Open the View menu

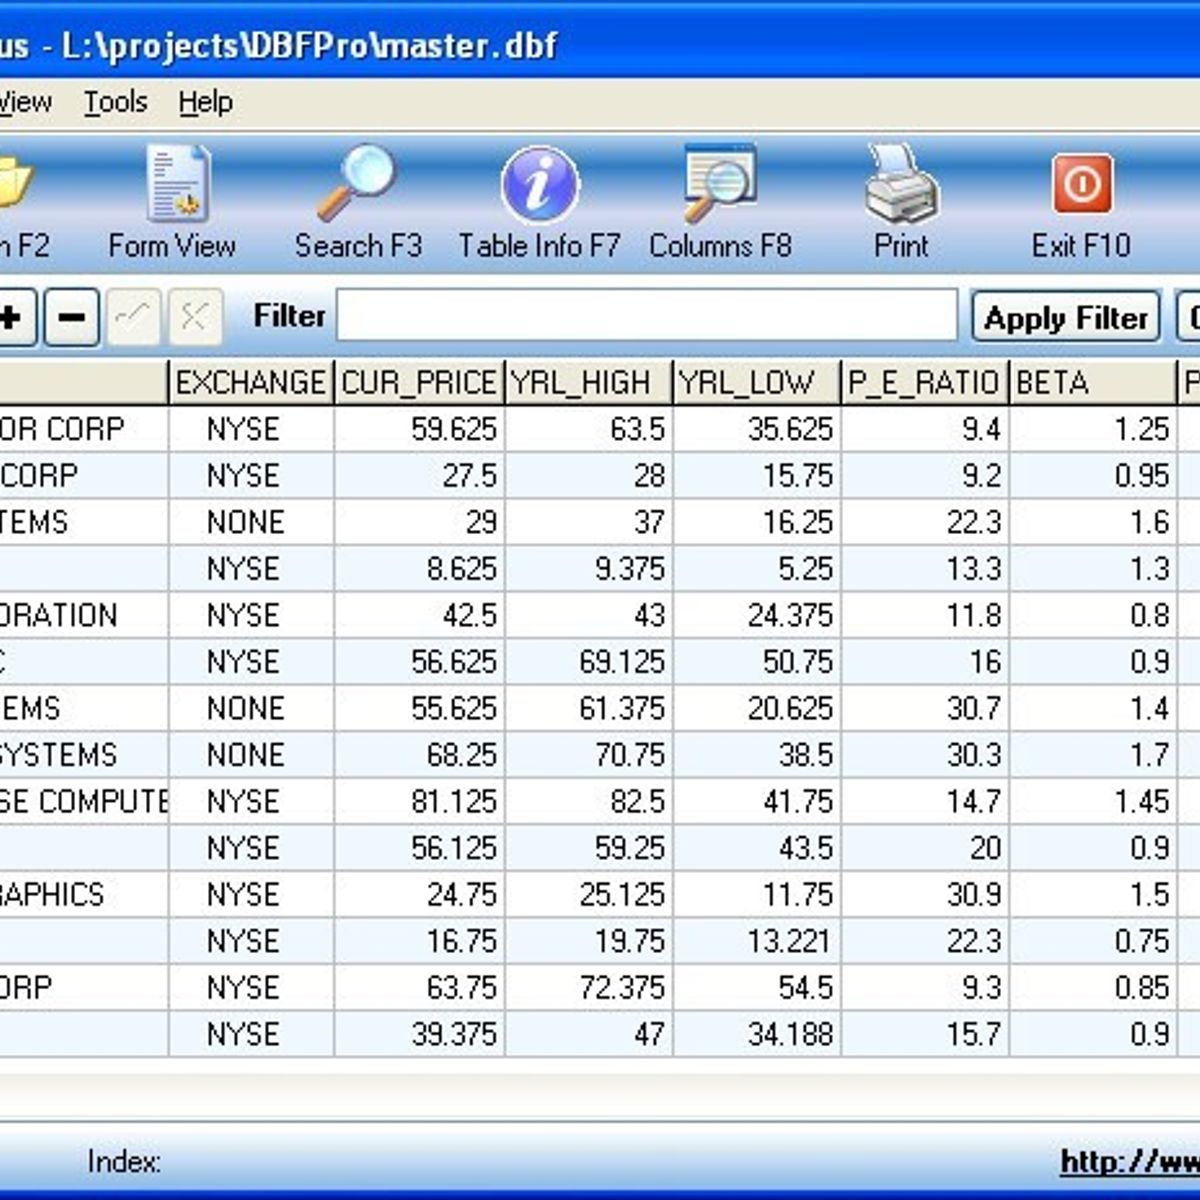click(x=25, y=101)
